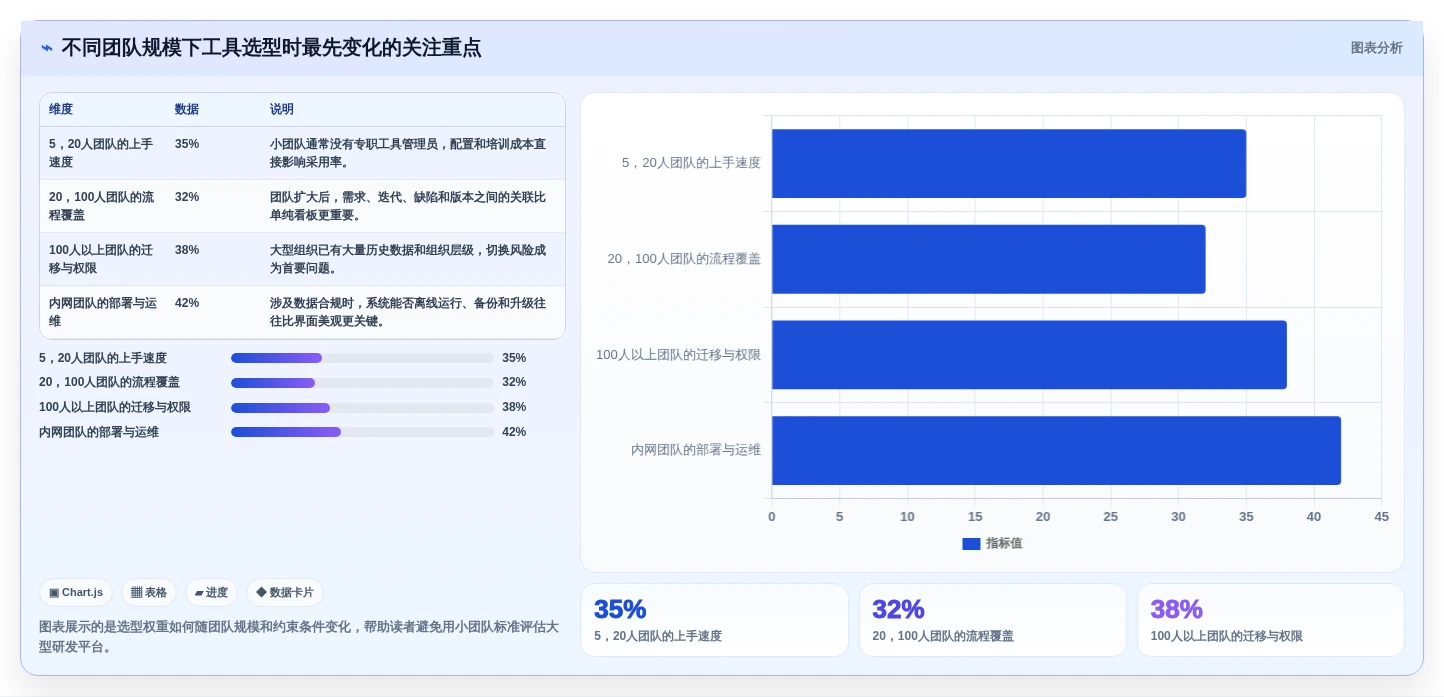Screen dimensions: 1444x697
Task: Click the chart y-axis label 内网团队的部署与运维
Action: coord(696,451)
